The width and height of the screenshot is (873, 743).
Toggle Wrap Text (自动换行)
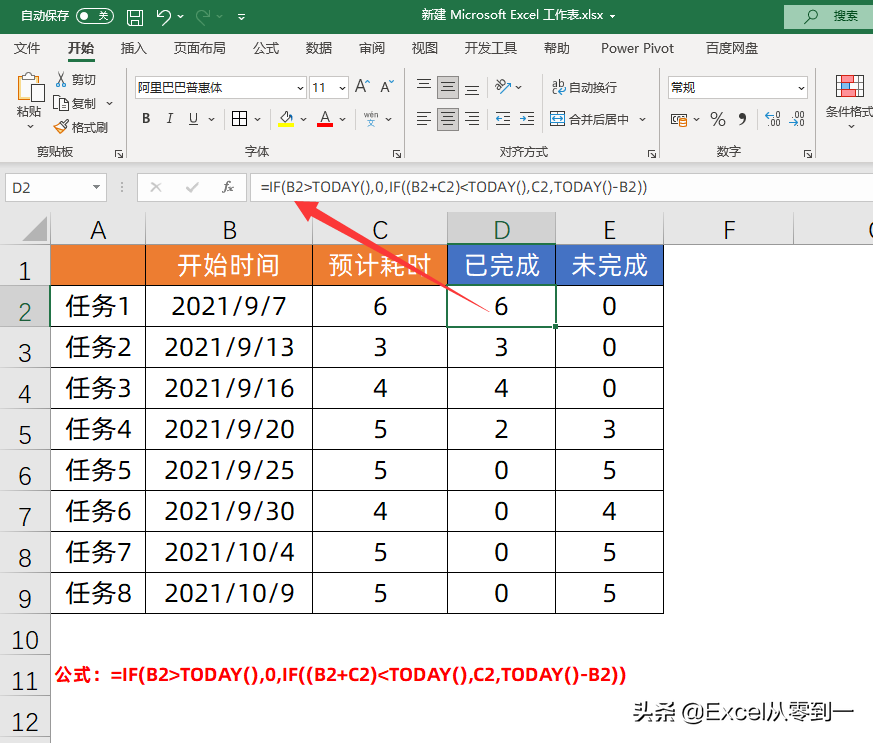[x=584, y=87]
